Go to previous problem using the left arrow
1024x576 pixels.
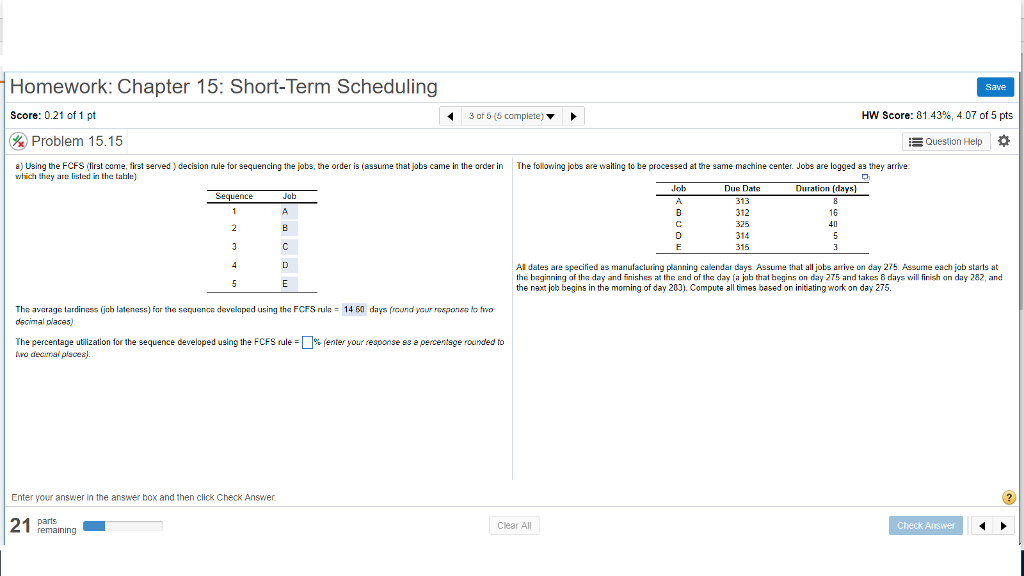(x=450, y=115)
